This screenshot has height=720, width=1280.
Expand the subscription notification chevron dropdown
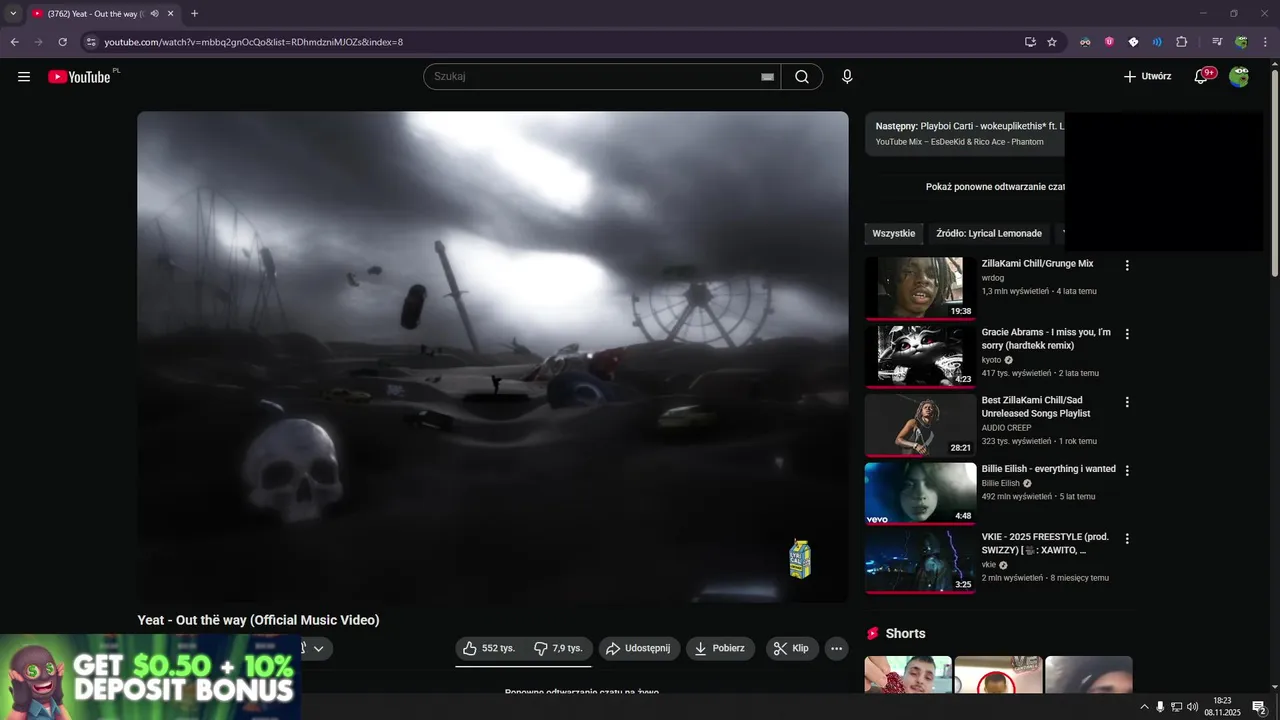tap(317, 648)
